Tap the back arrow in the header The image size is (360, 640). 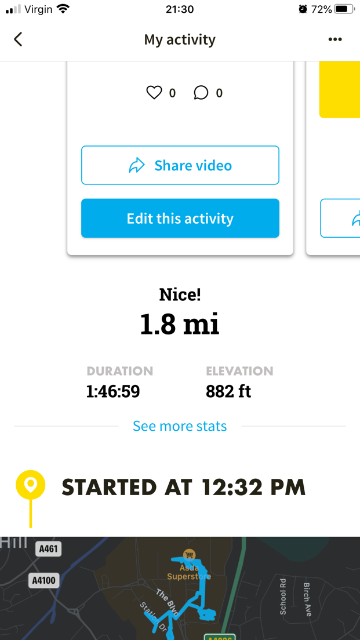(x=18, y=40)
